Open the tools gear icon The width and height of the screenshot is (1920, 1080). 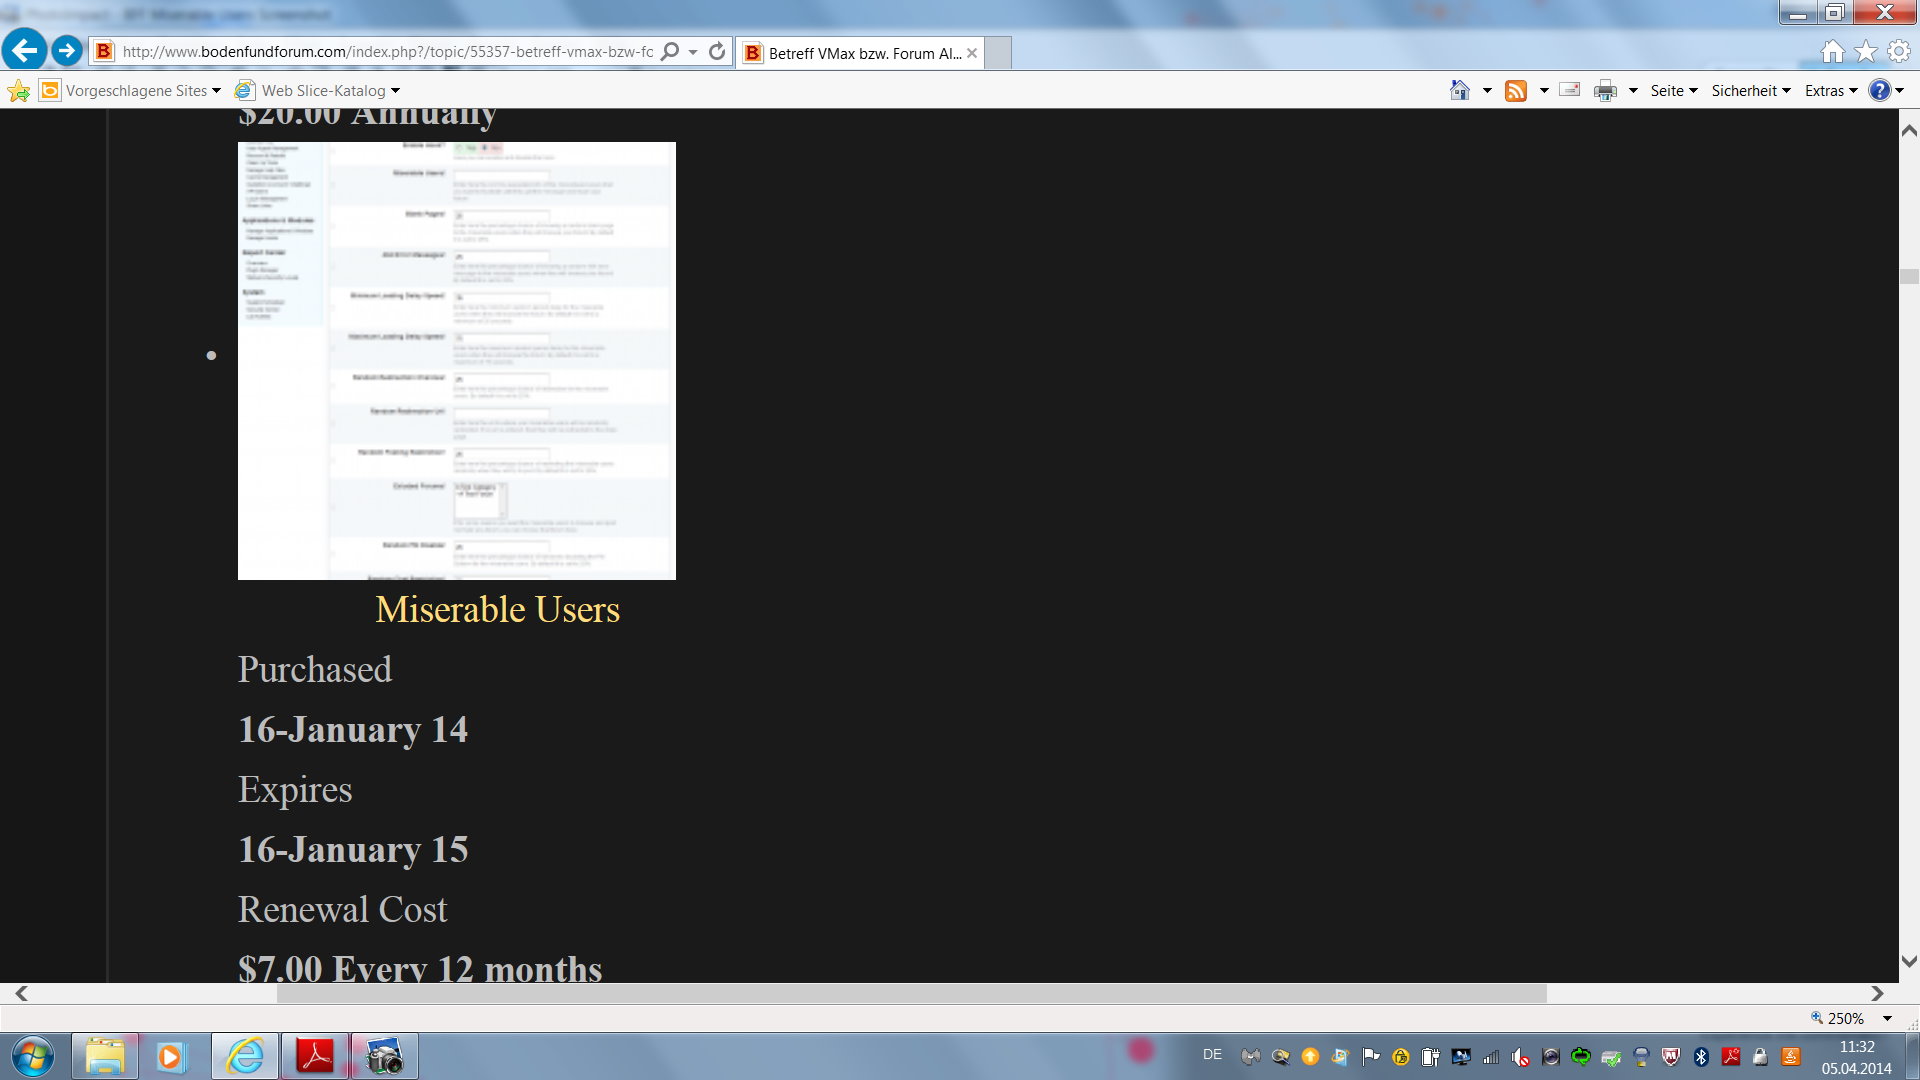[x=1899, y=52]
